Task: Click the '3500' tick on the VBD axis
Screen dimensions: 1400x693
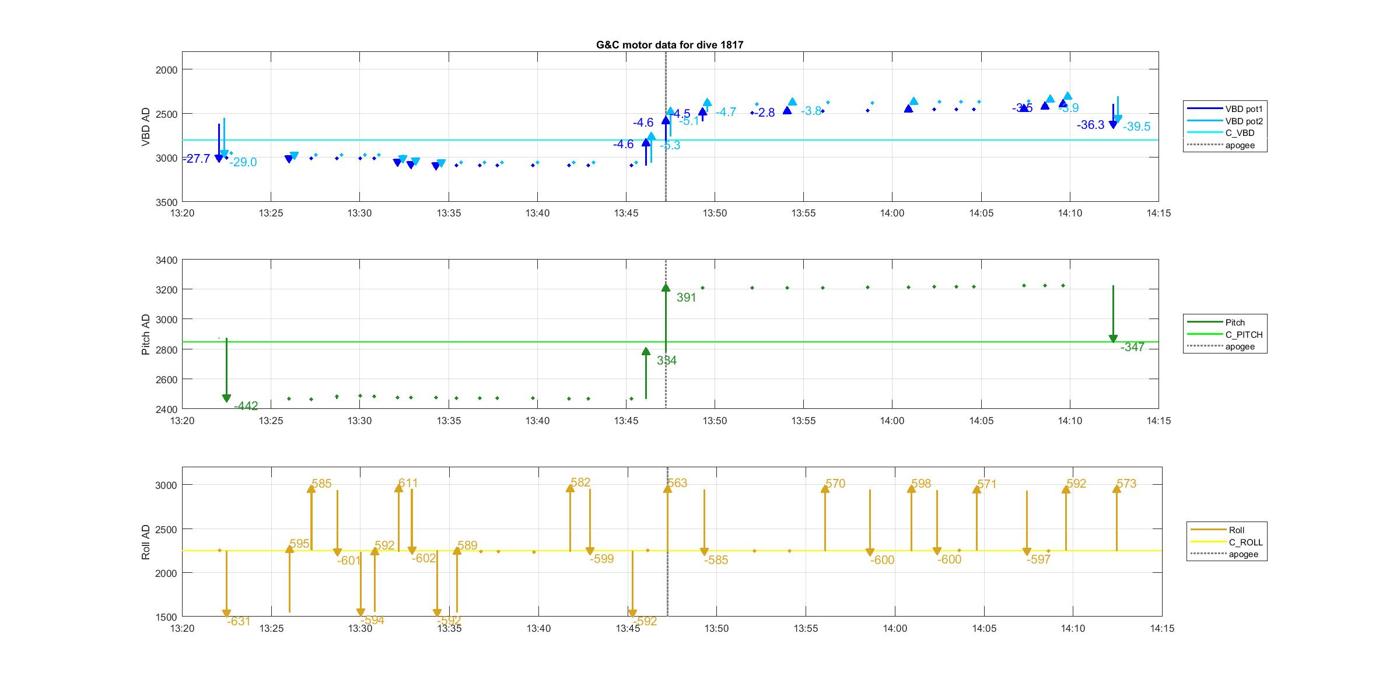Action: click(166, 202)
